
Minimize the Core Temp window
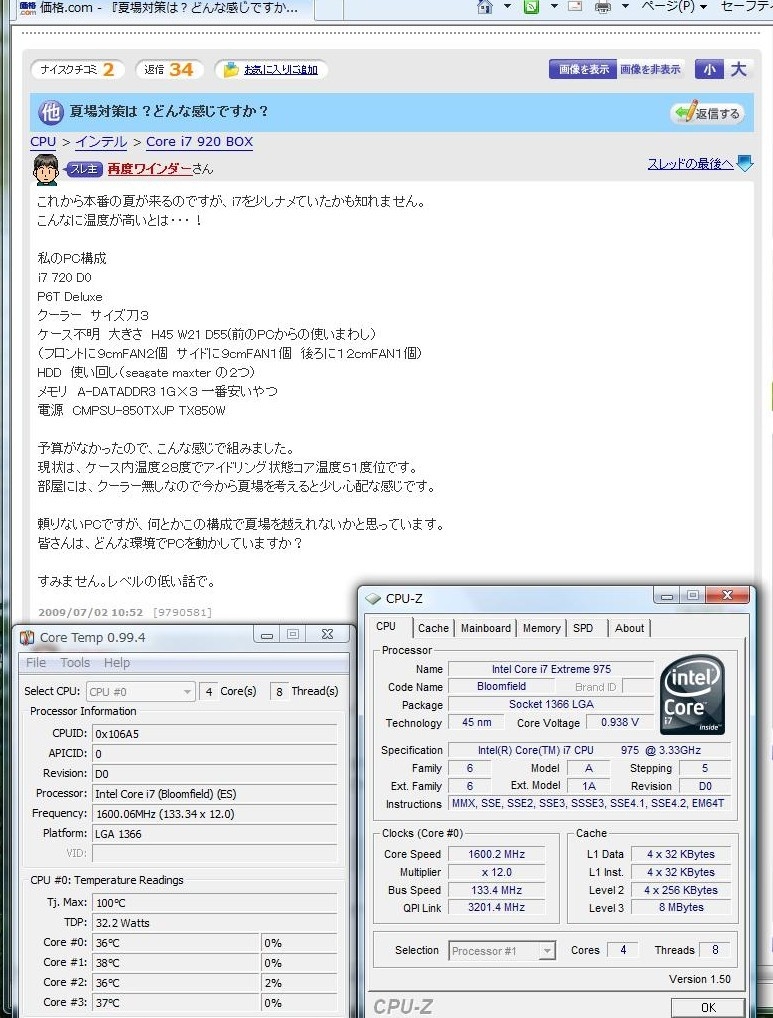[x=267, y=636]
